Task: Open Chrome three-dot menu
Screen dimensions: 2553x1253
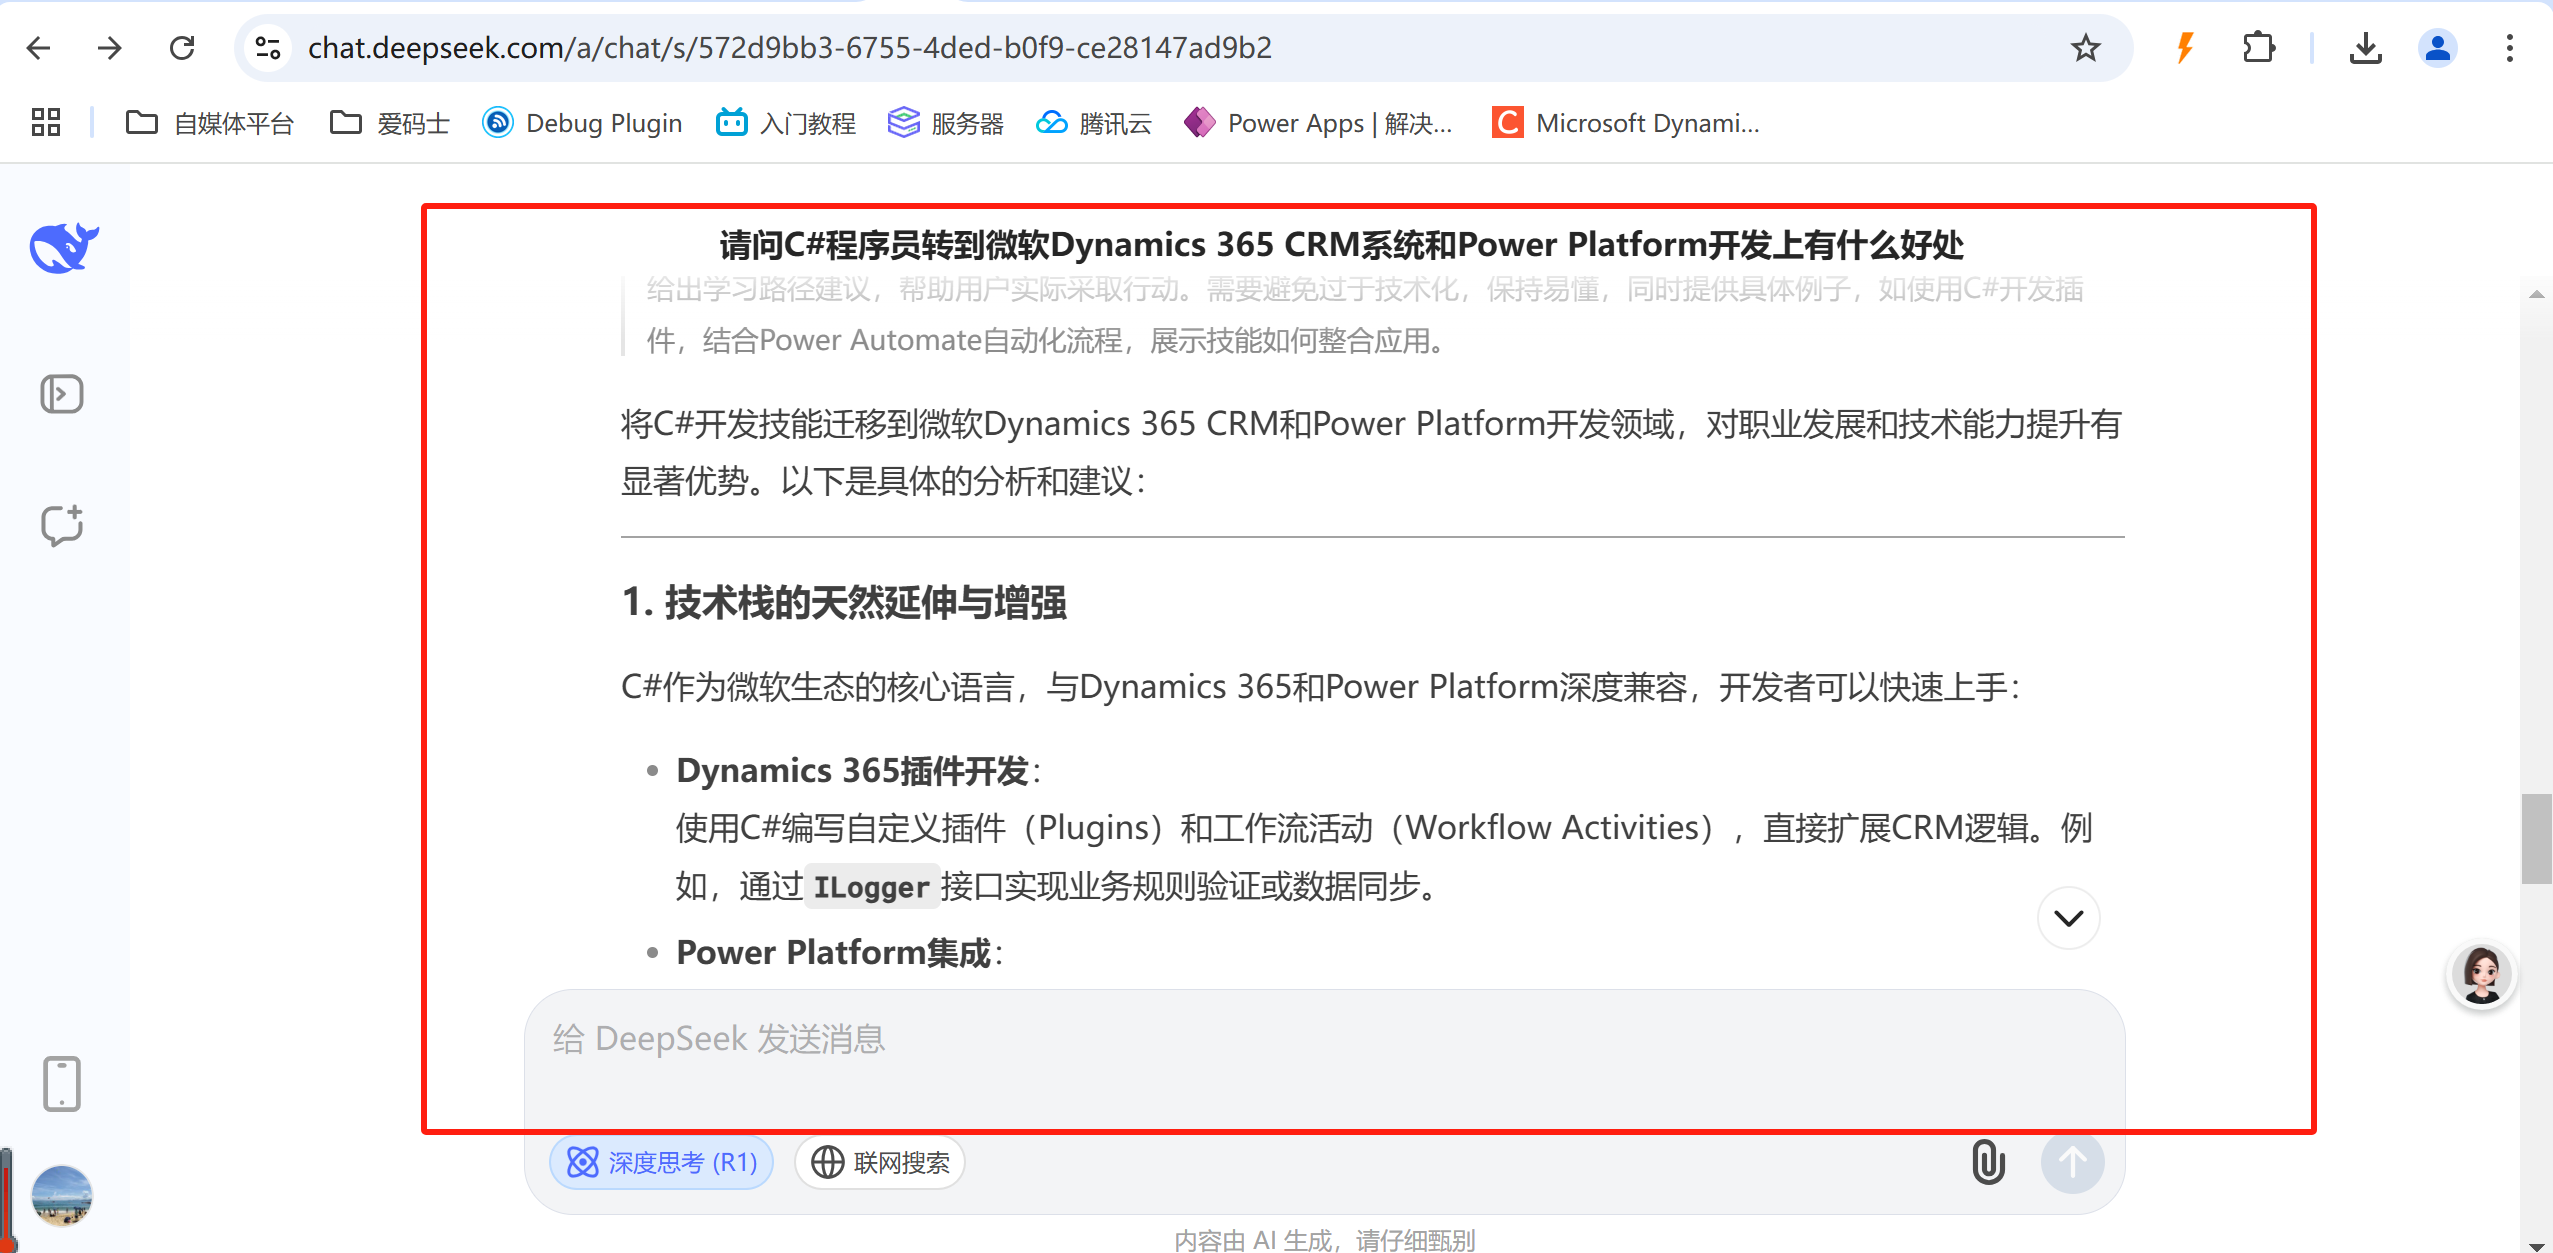Action: (2509, 48)
